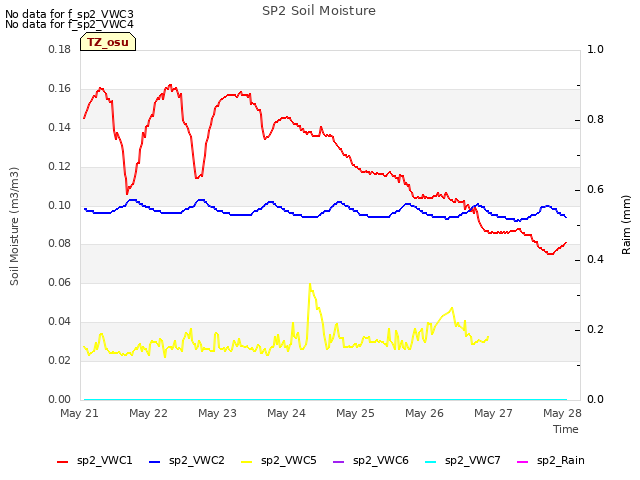640x480 pixels.
Task: Click the May 25 x-axis tick label
Action: click(x=355, y=413)
